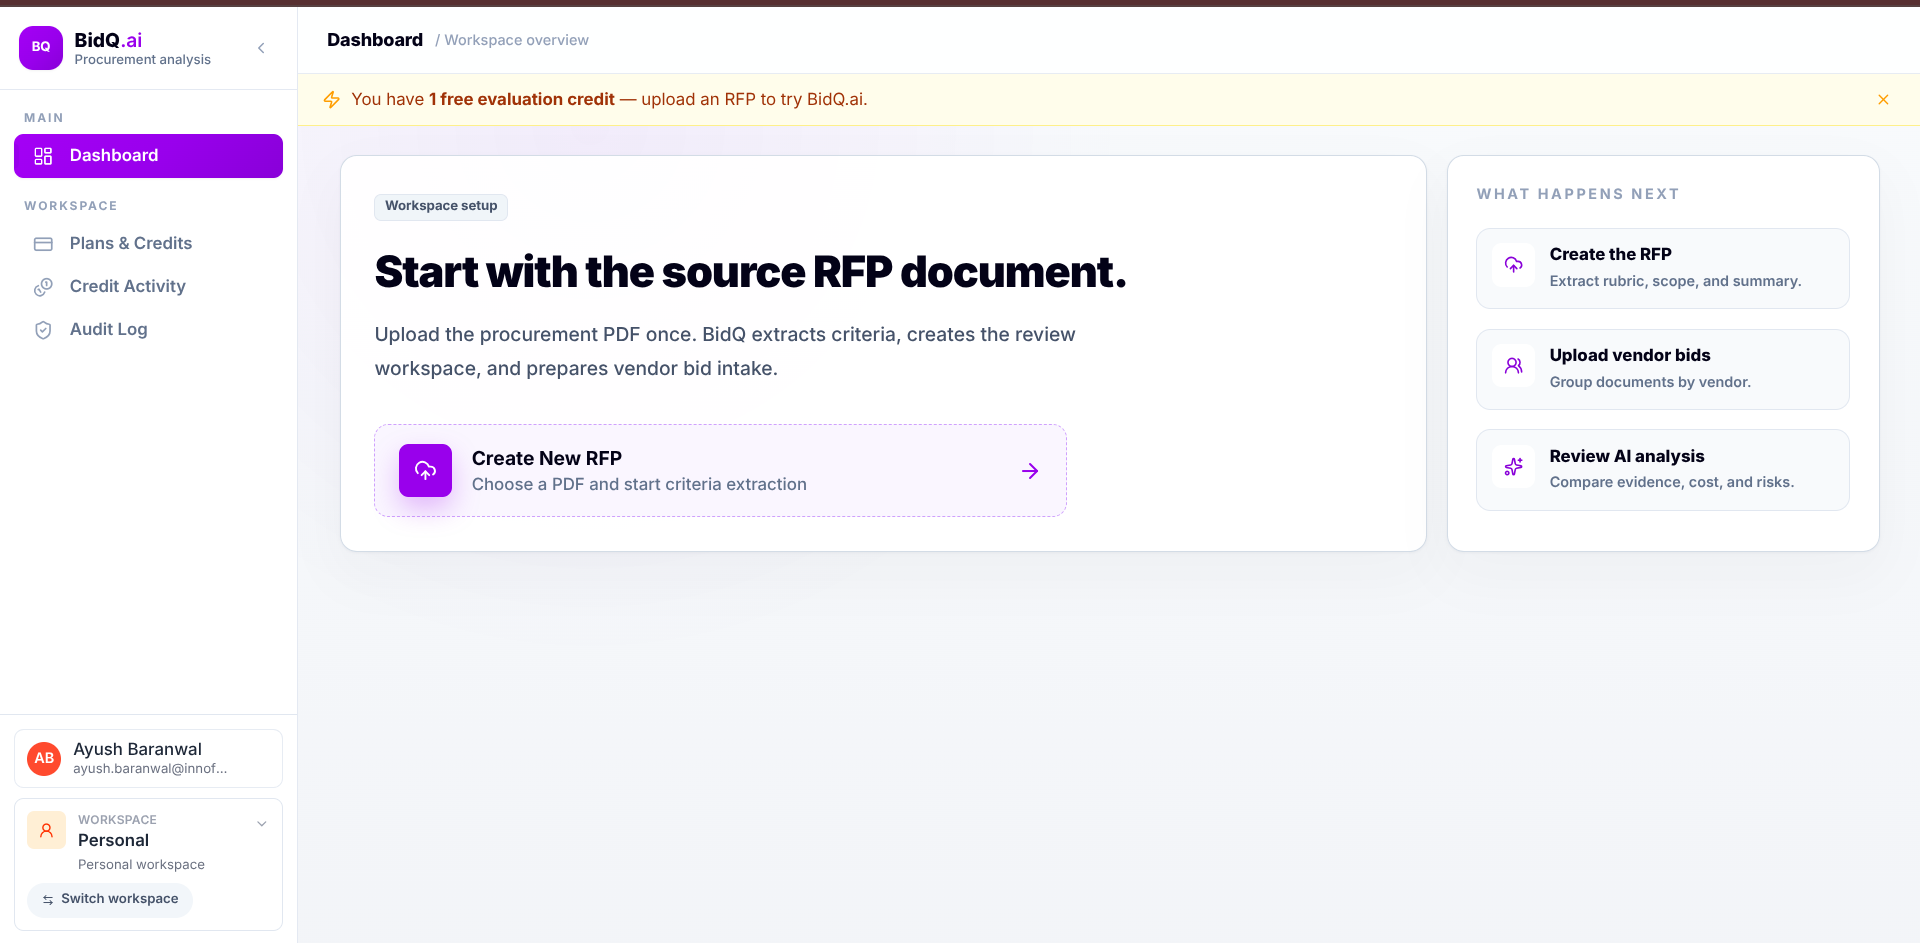Screen dimensions: 1920x943
Task: Click the Workspace overview breadcrumb text
Action: (517, 41)
